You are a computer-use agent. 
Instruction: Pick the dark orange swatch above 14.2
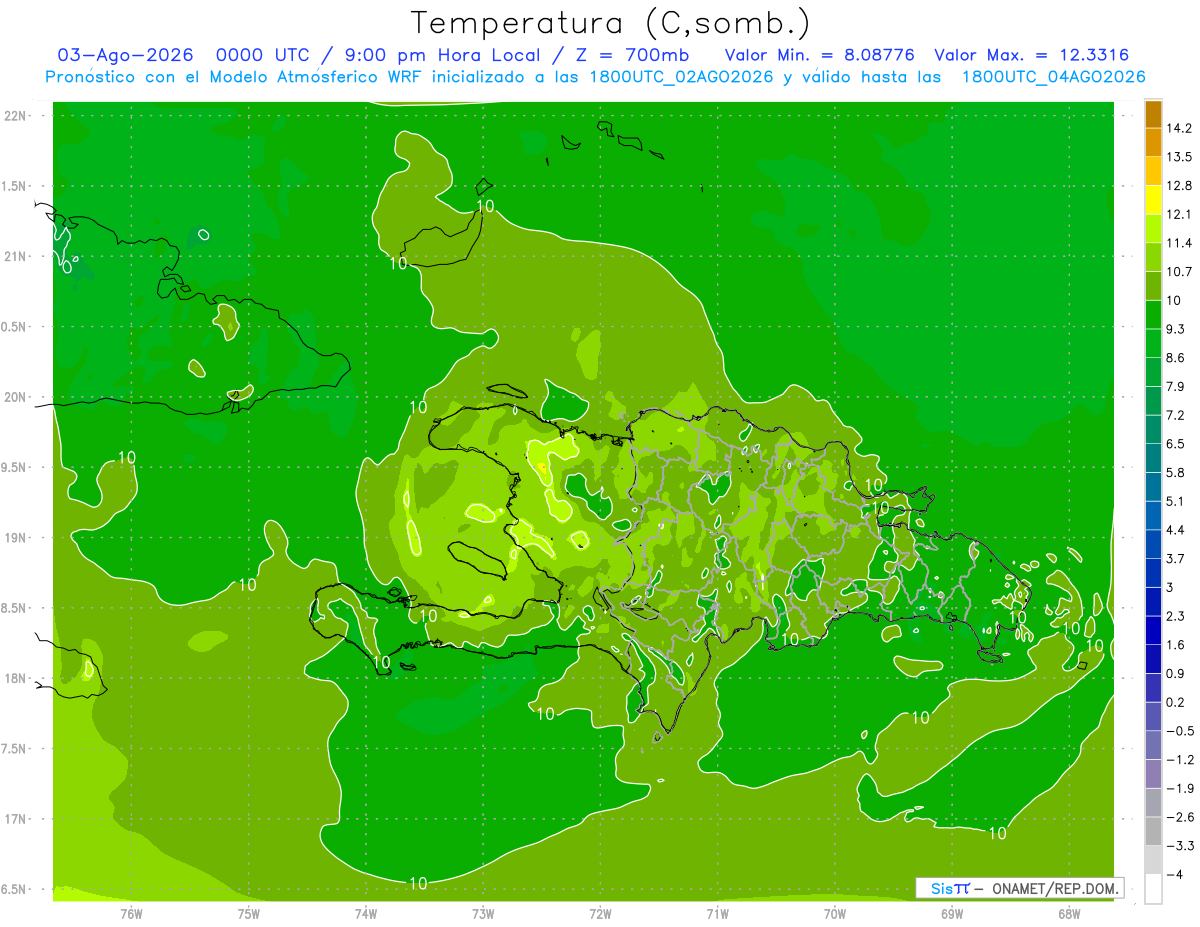pyautogui.click(x=1153, y=114)
